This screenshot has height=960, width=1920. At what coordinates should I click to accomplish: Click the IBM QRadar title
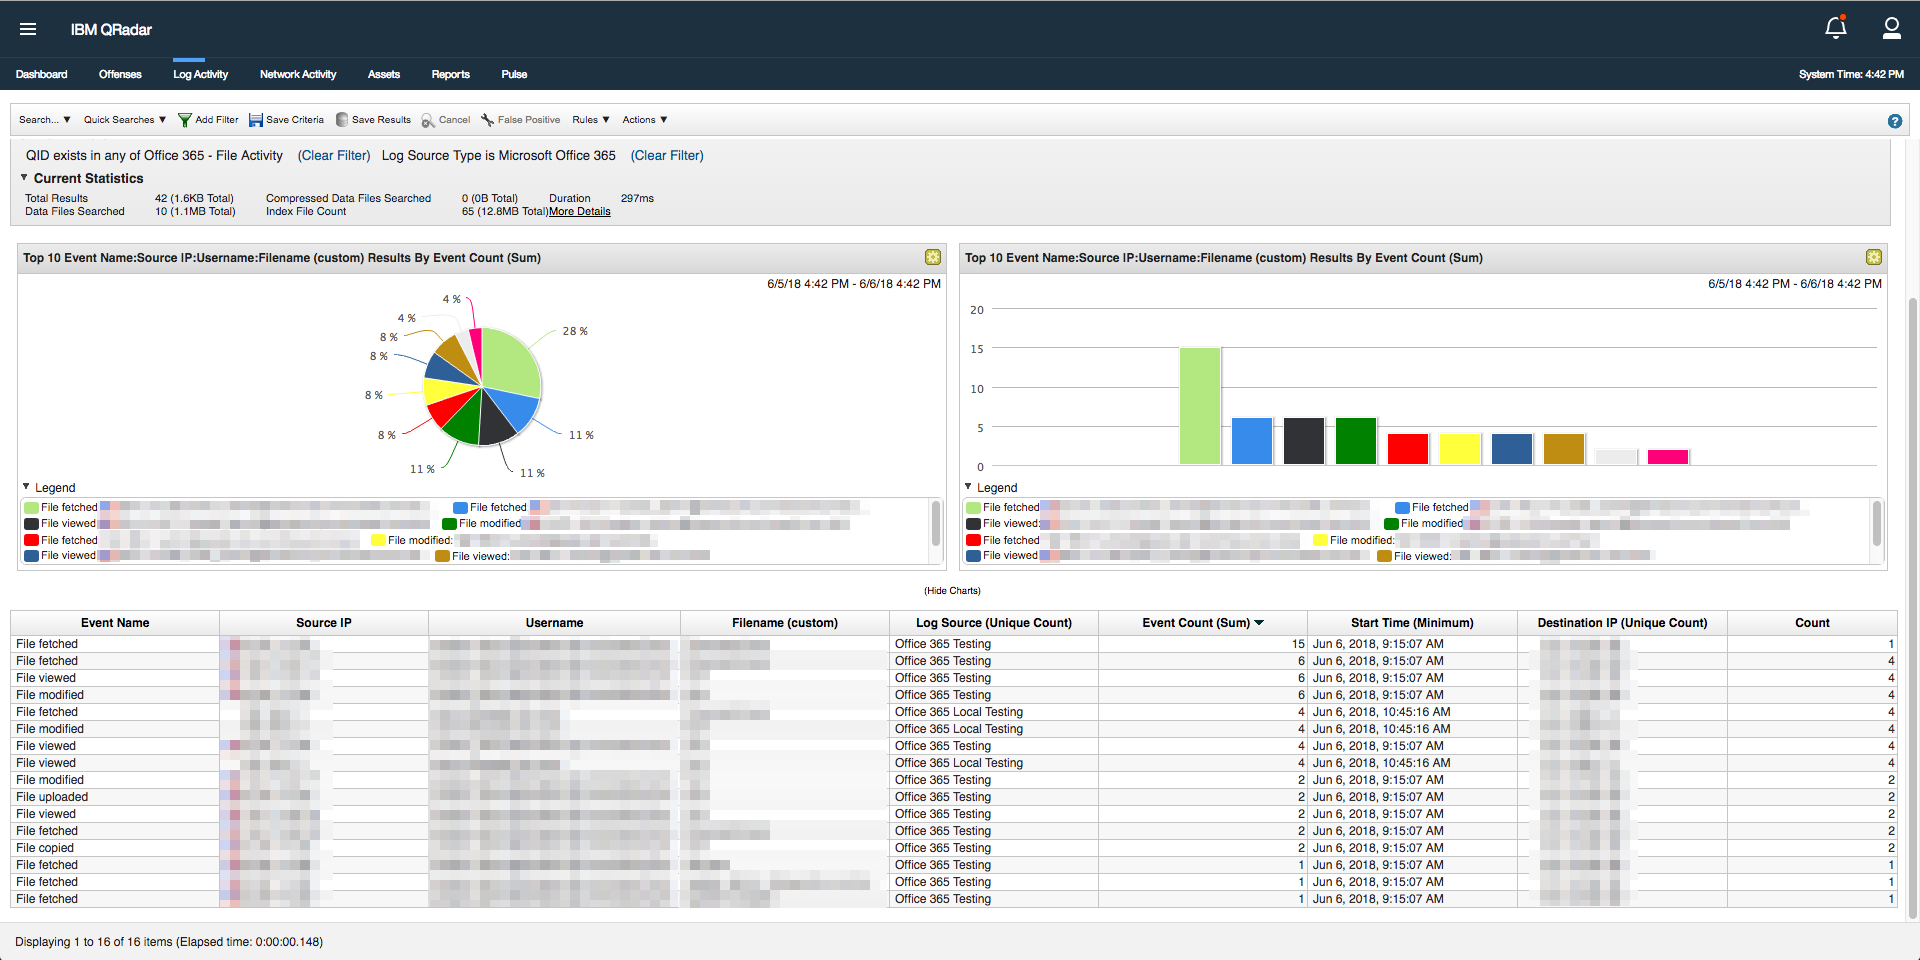coord(111,29)
